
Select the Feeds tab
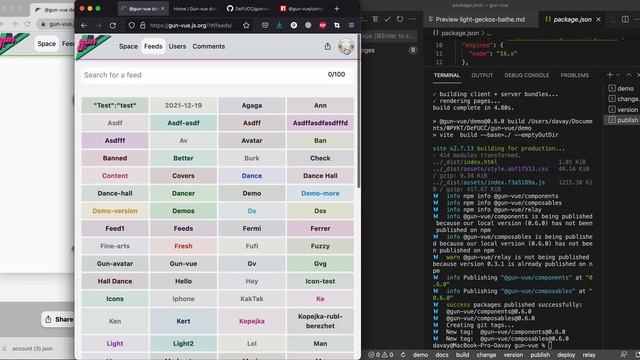pyautogui.click(x=153, y=47)
